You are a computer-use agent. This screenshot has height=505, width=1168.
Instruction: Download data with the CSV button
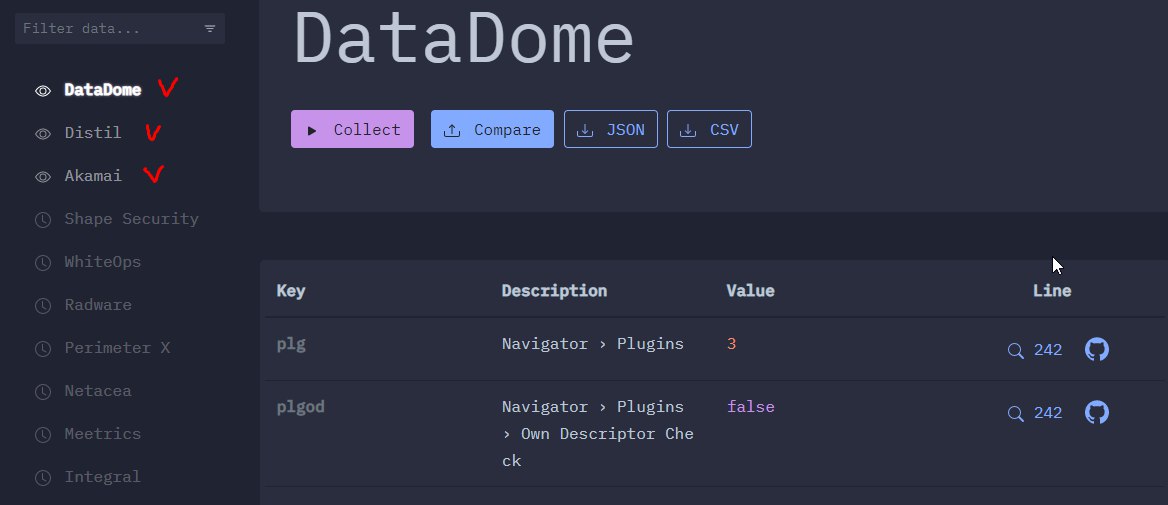[709, 130]
